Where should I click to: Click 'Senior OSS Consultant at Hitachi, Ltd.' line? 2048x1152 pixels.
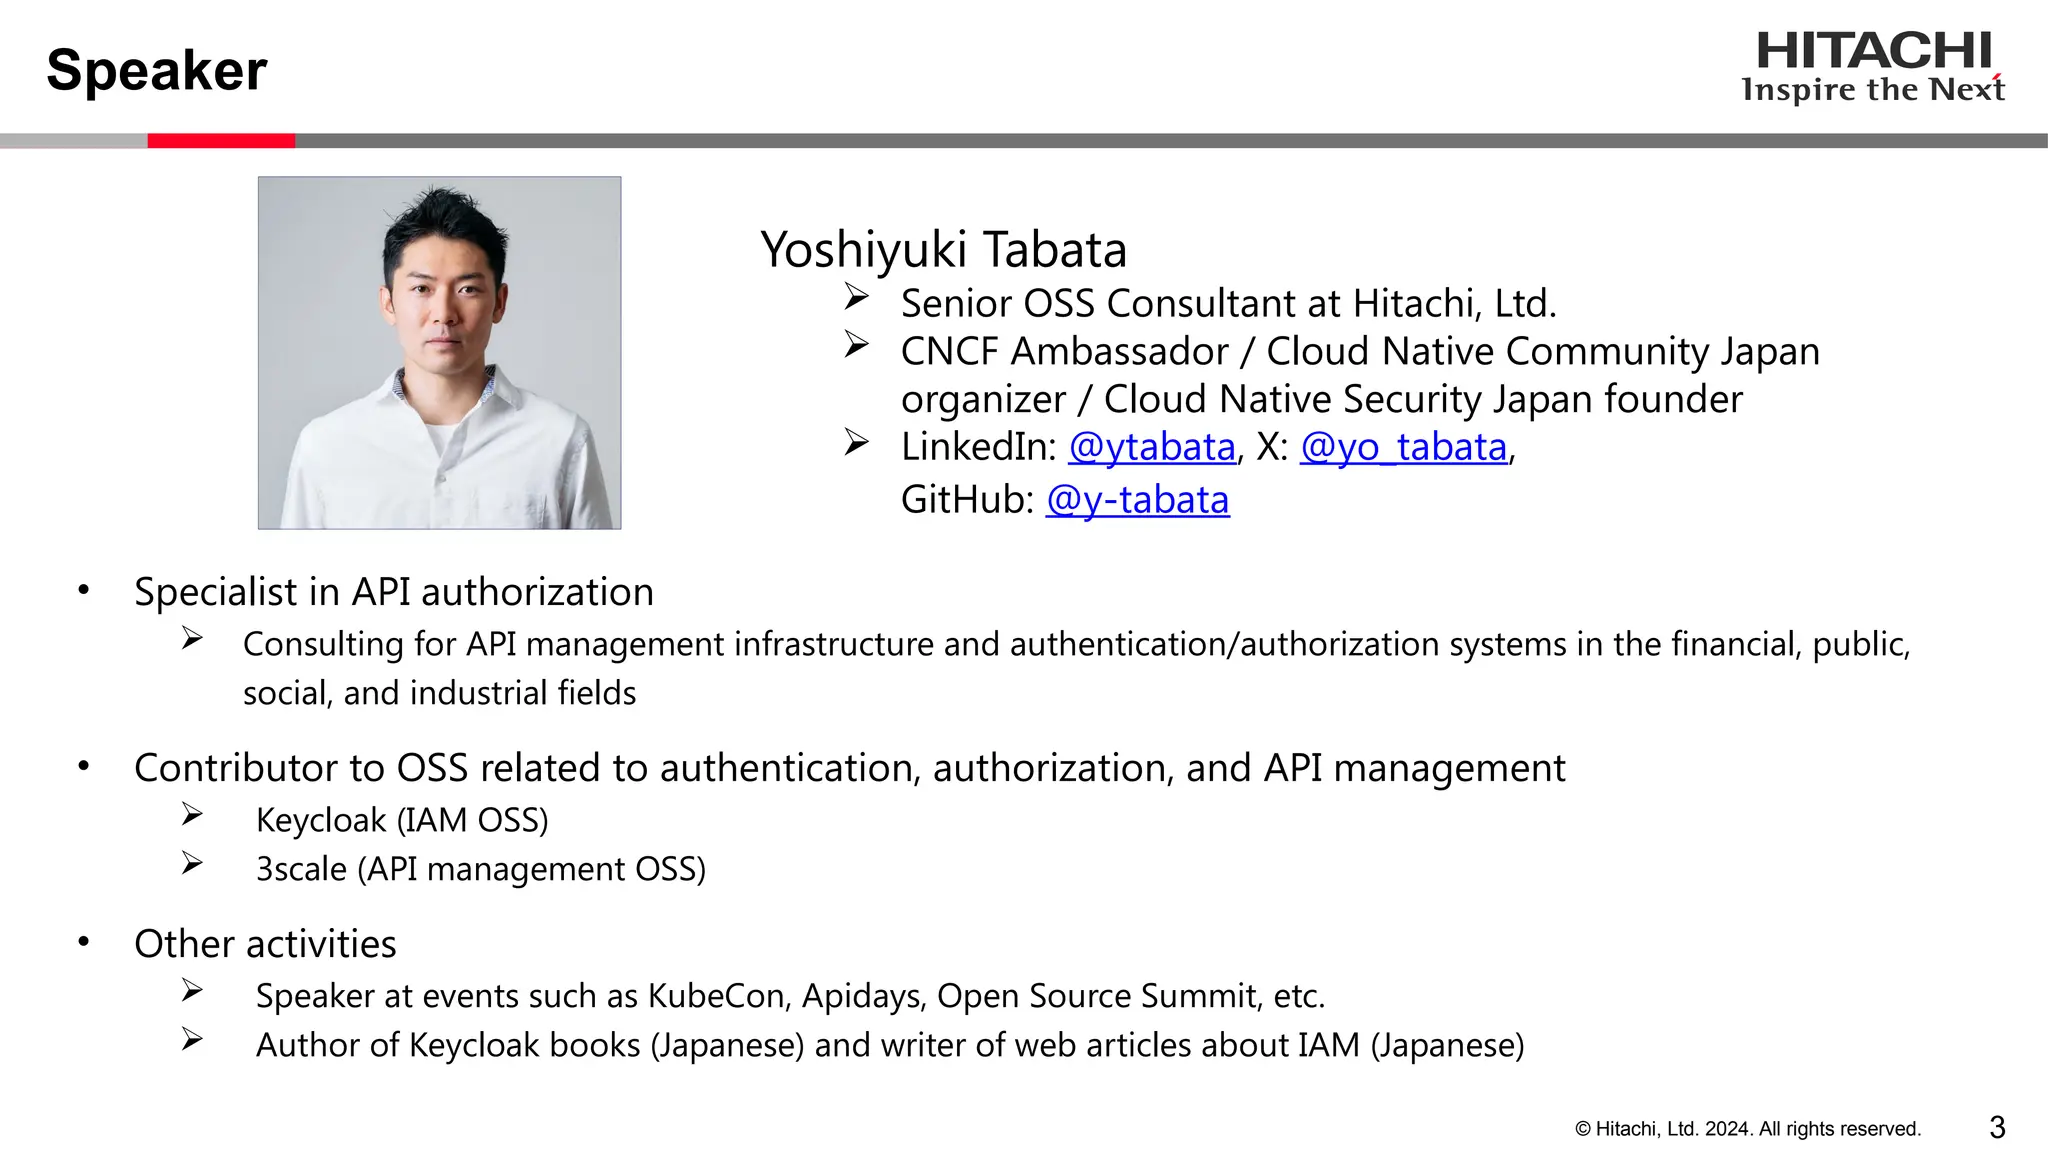click(1229, 304)
